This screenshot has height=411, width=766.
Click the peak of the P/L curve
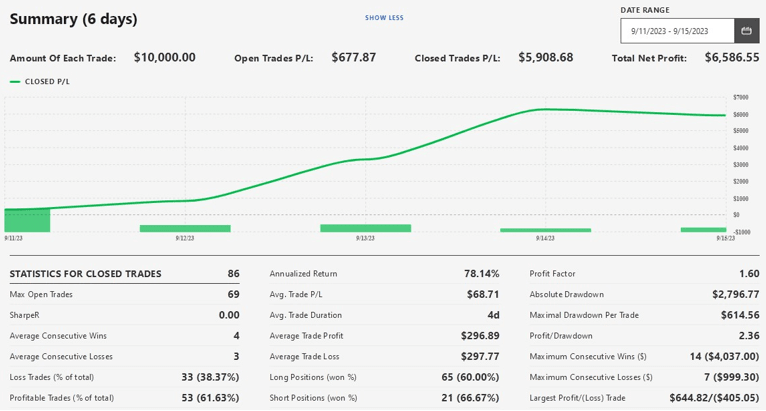[x=542, y=109]
